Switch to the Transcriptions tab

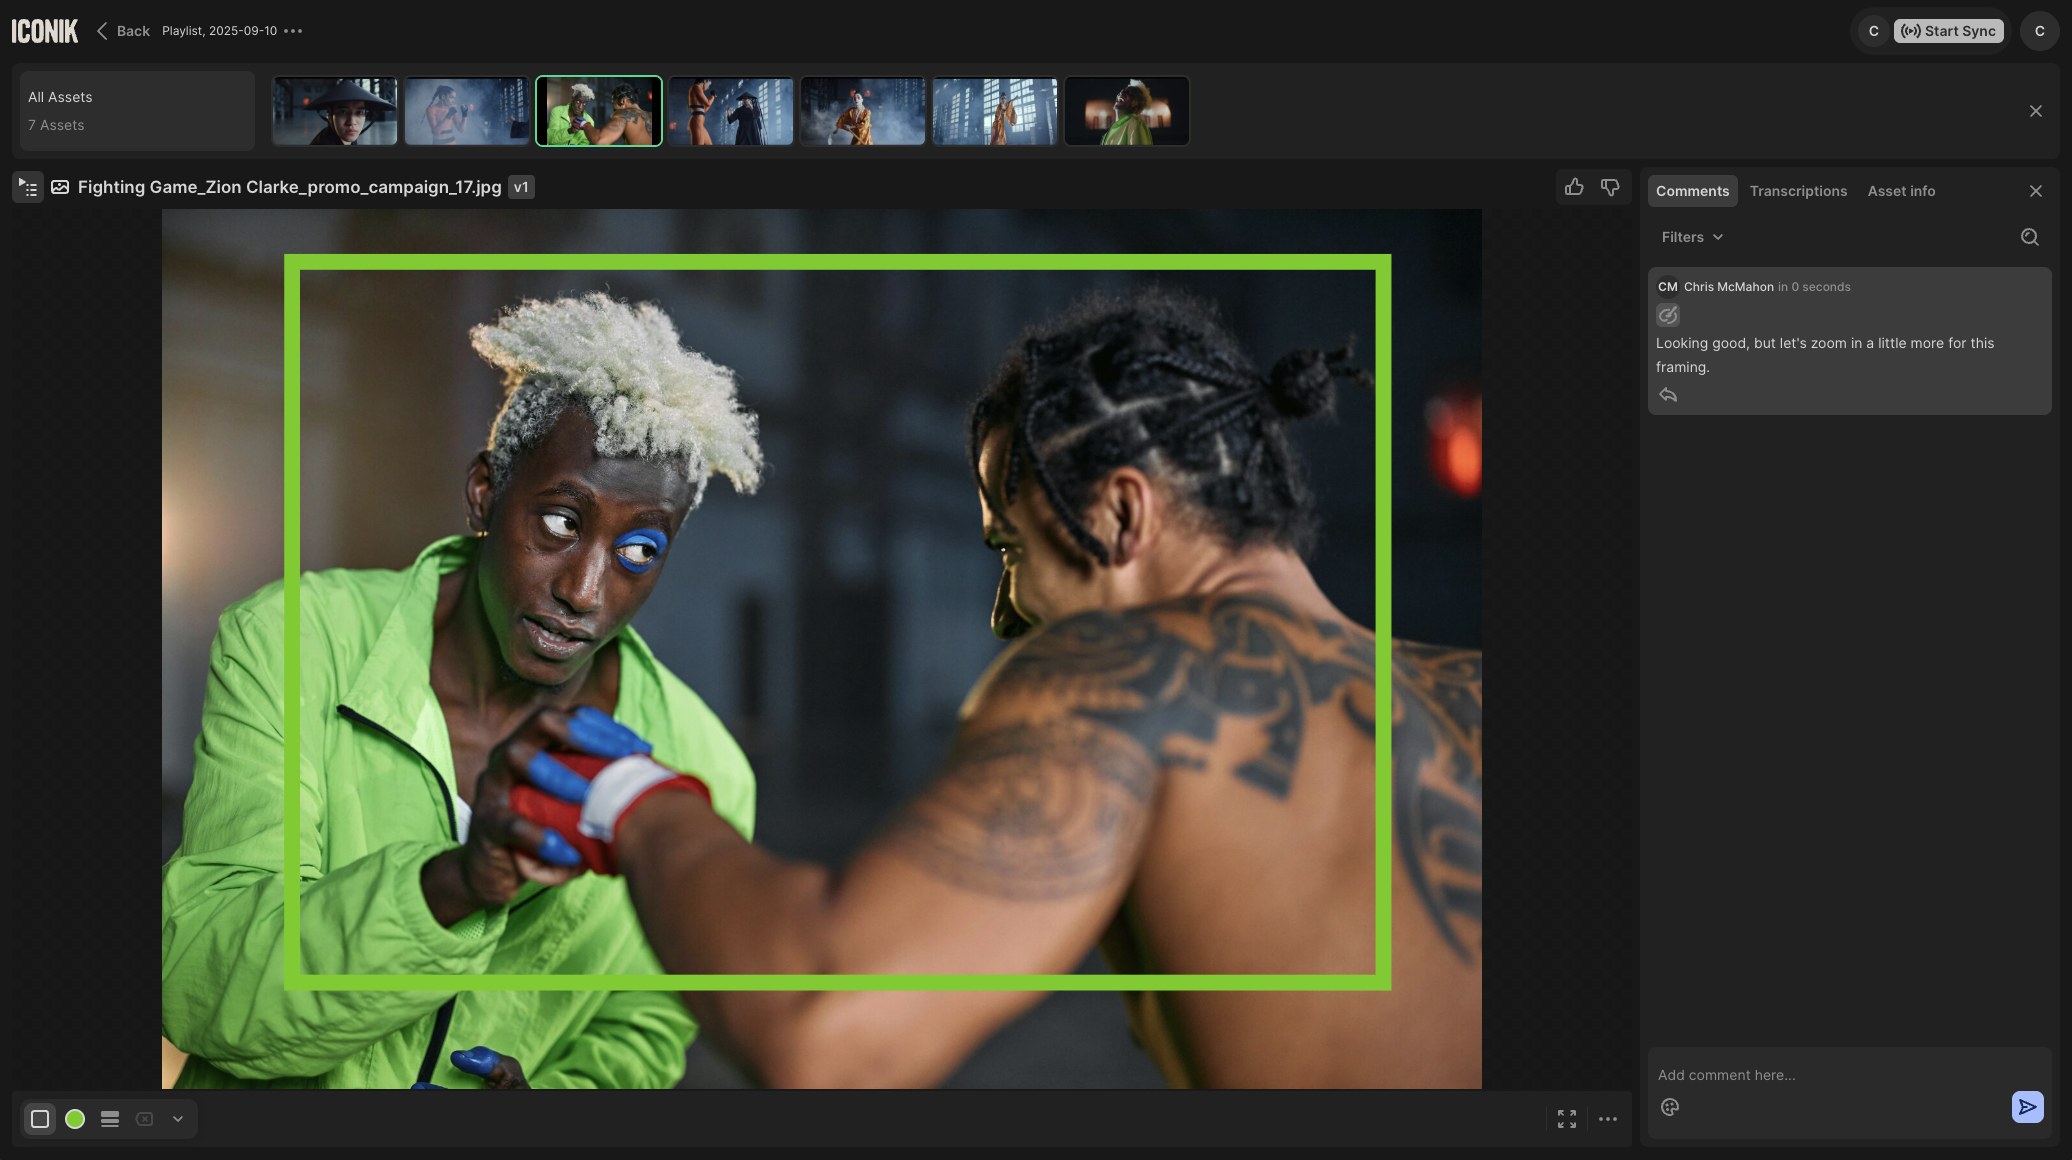coord(1798,191)
